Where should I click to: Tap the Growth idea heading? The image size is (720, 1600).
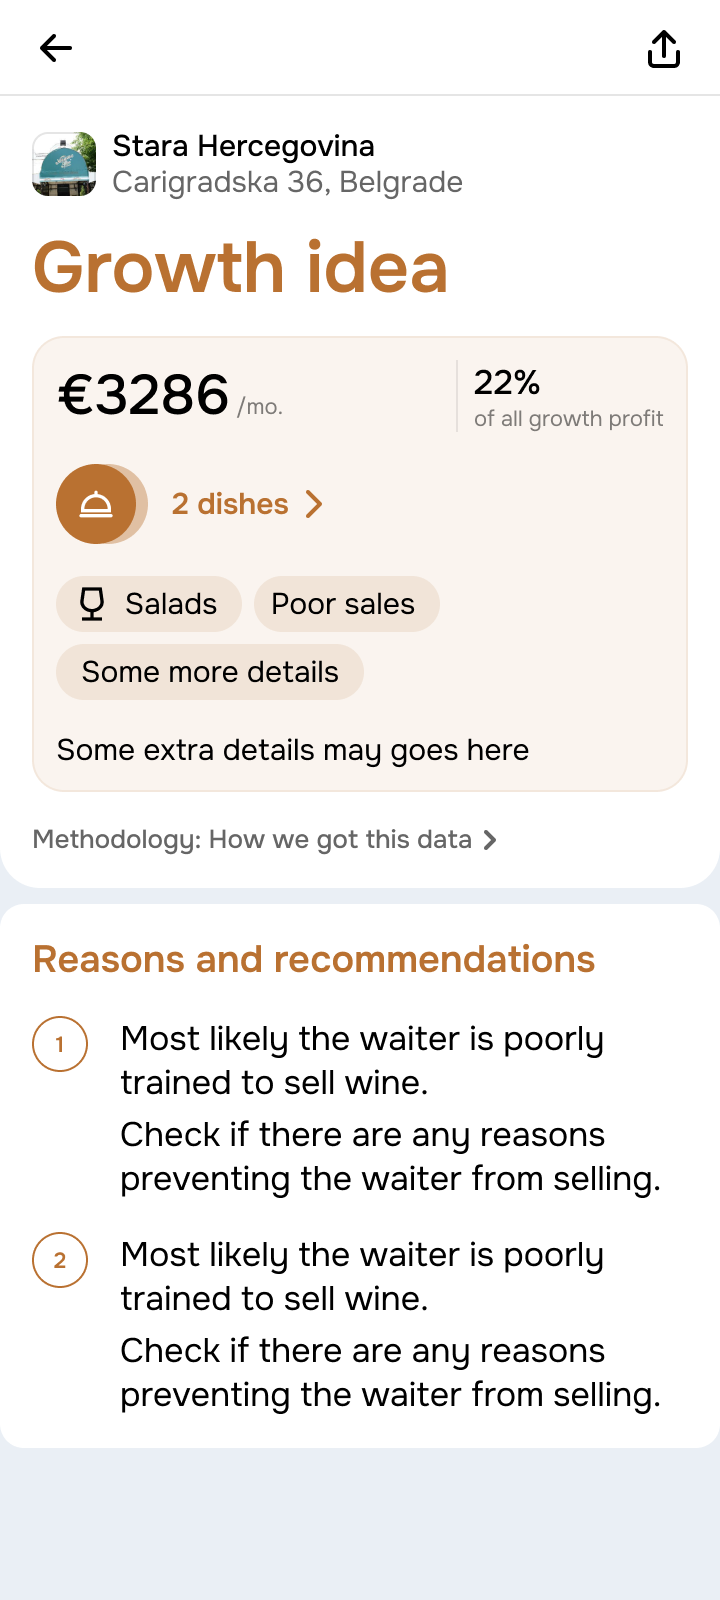pyautogui.click(x=240, y=268)
